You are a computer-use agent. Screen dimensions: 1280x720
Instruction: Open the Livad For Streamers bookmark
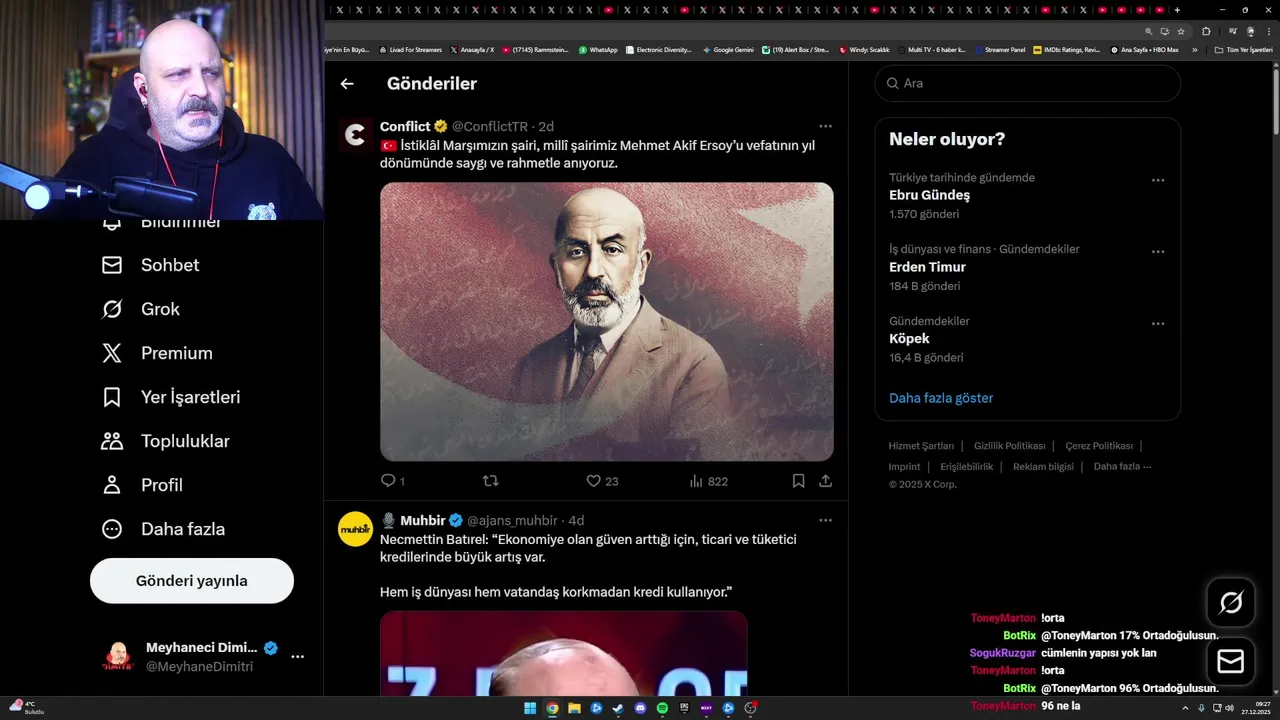(x=410, y=49)
